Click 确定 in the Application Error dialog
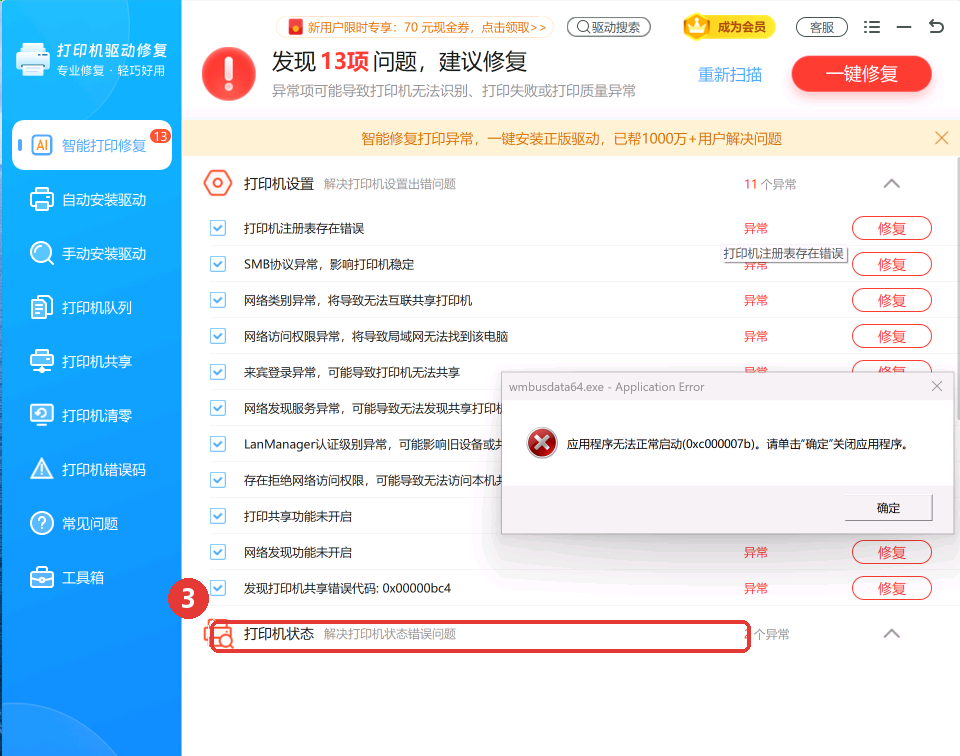This screenshot has height=756, width=960. (888, 507)
